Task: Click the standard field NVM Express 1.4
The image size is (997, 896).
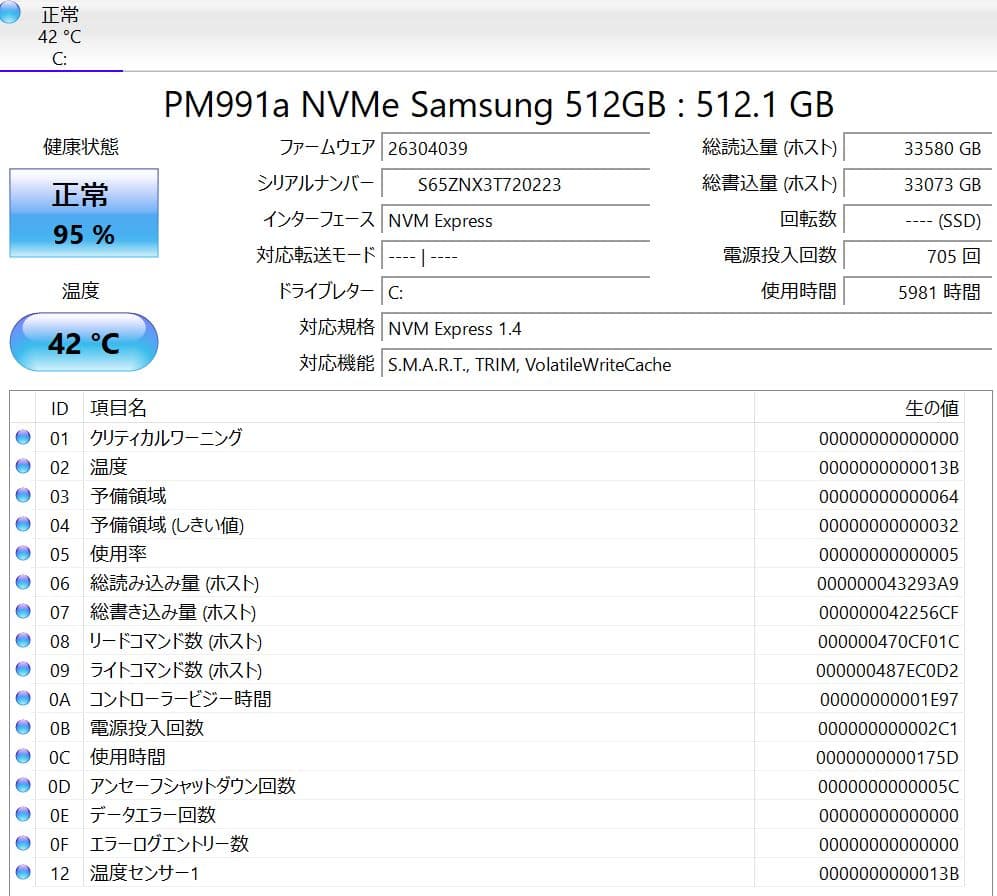Action: point(687,329)
